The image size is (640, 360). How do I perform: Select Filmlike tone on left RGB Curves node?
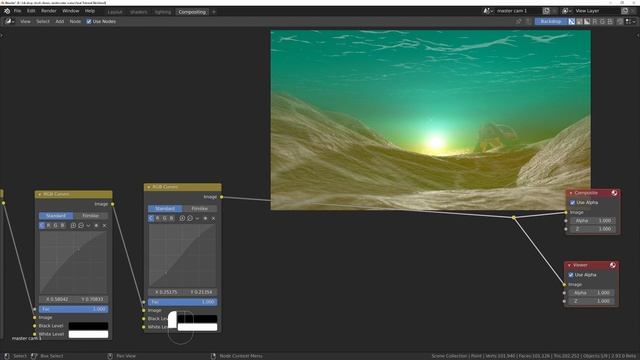[x=91, y=216]
